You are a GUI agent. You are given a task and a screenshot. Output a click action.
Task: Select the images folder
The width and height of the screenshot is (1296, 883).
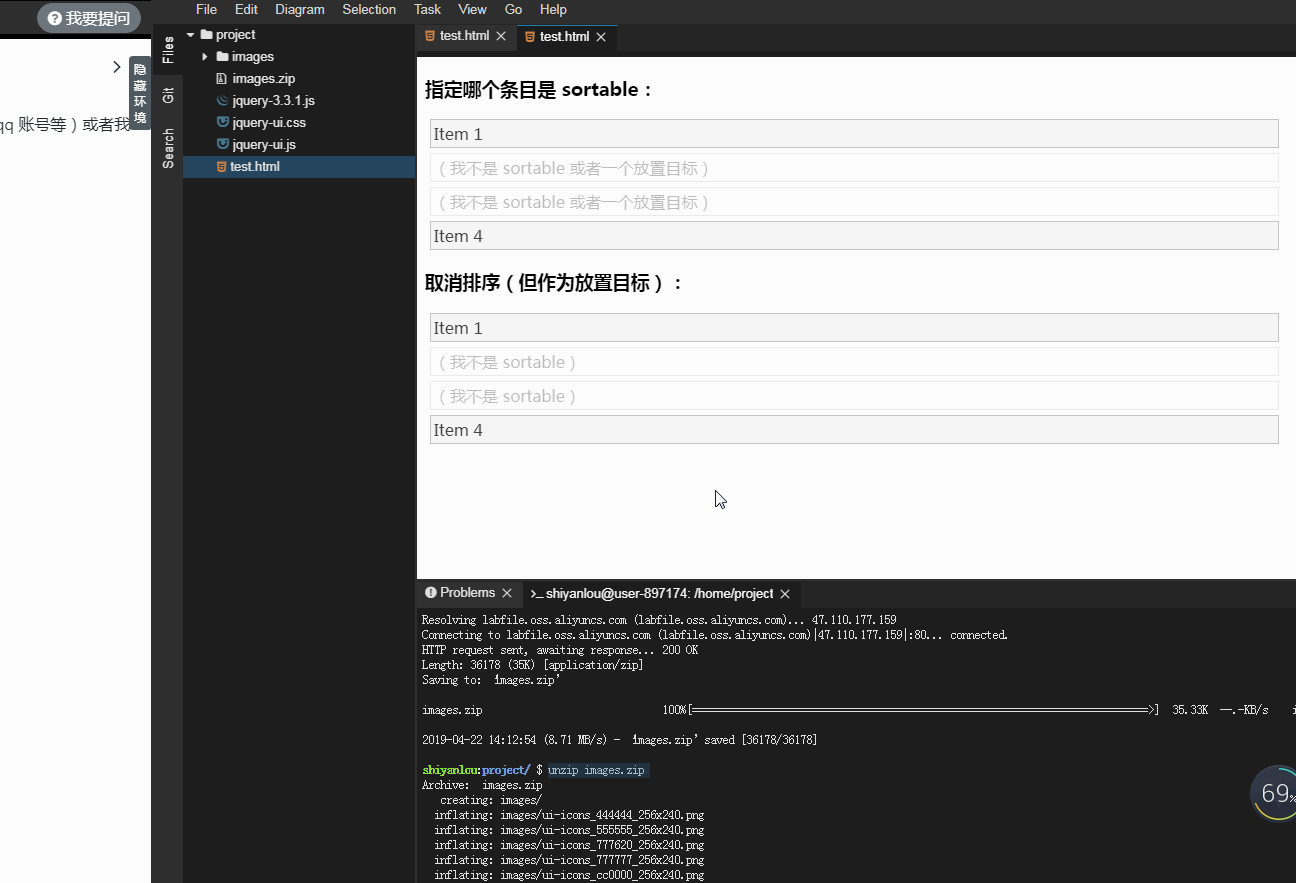click(299, 57)
